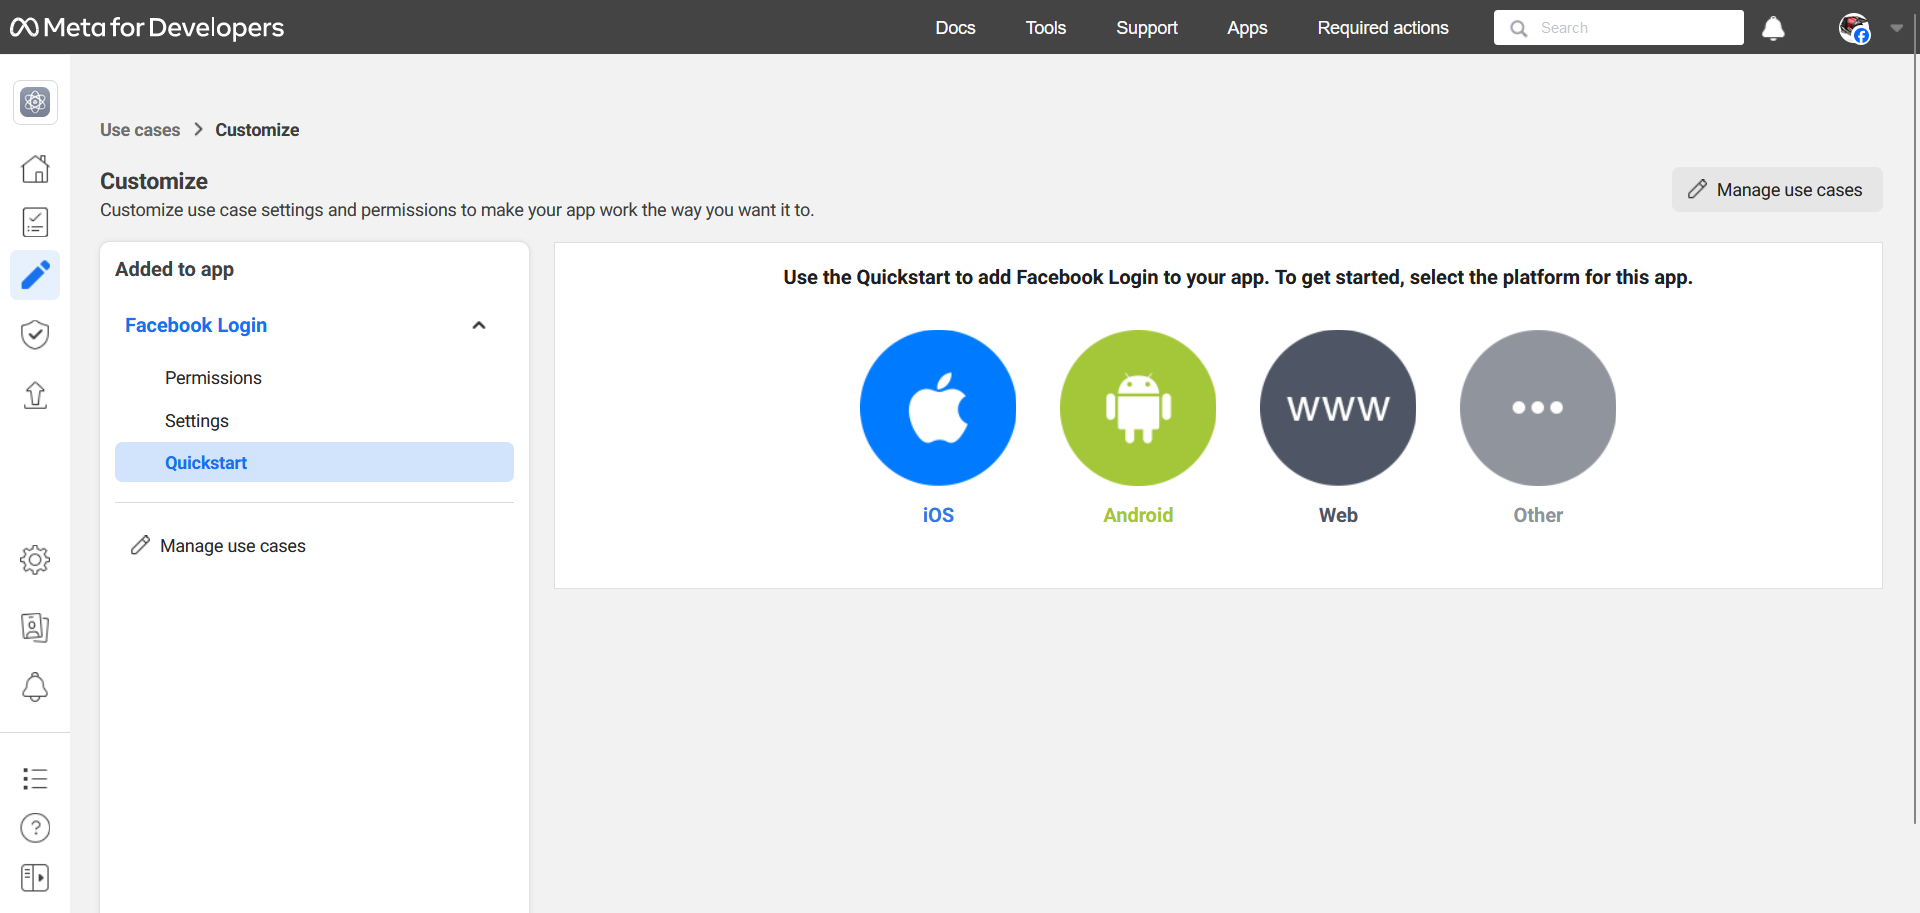Image resolution: width=1920 pixels, height=913 pixels.
Task: Click Manage use cases in left panel
Action: pos(219,546)
